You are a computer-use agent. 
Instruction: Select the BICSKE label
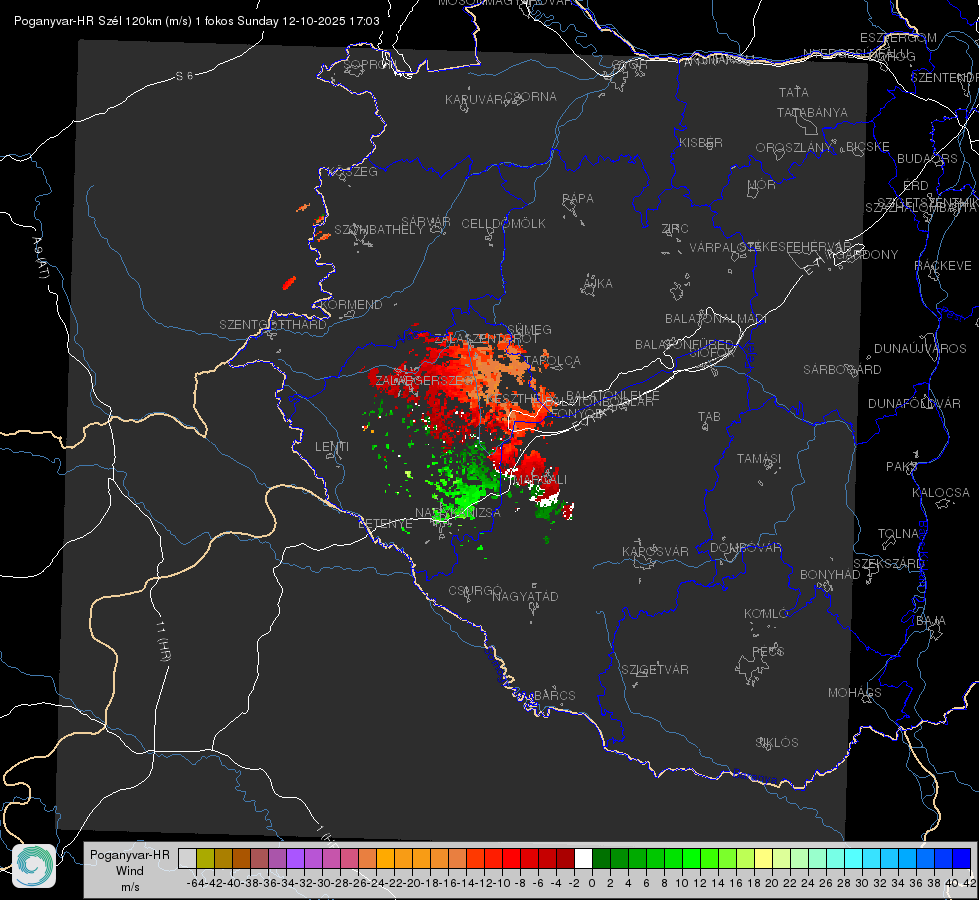(x=868, y=147)
